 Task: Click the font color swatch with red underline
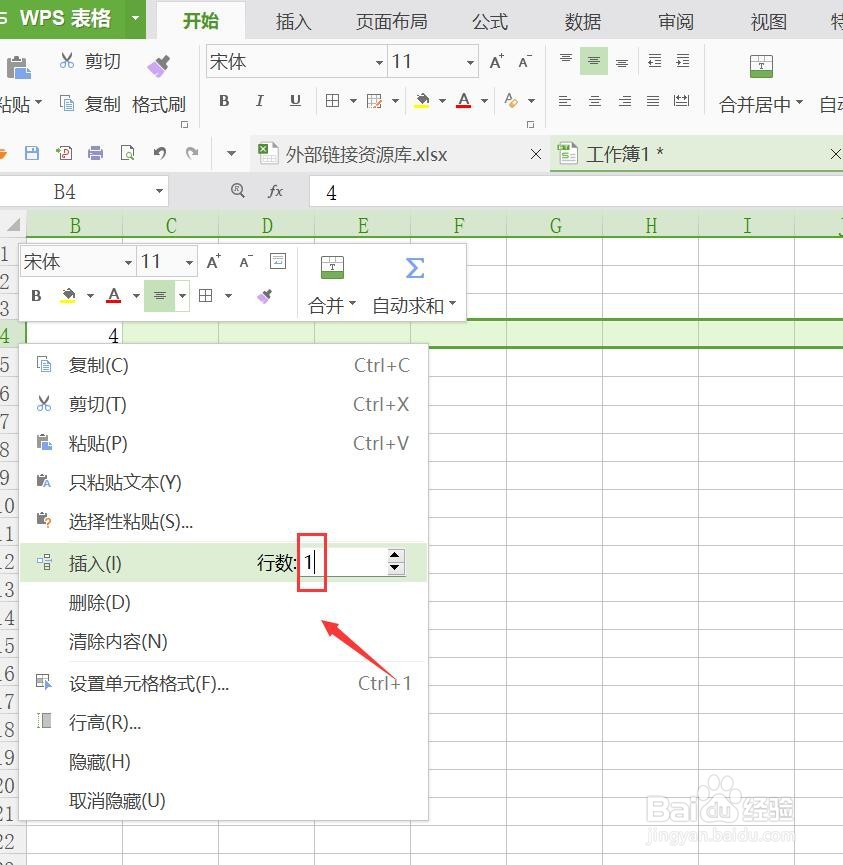[465, 101]
